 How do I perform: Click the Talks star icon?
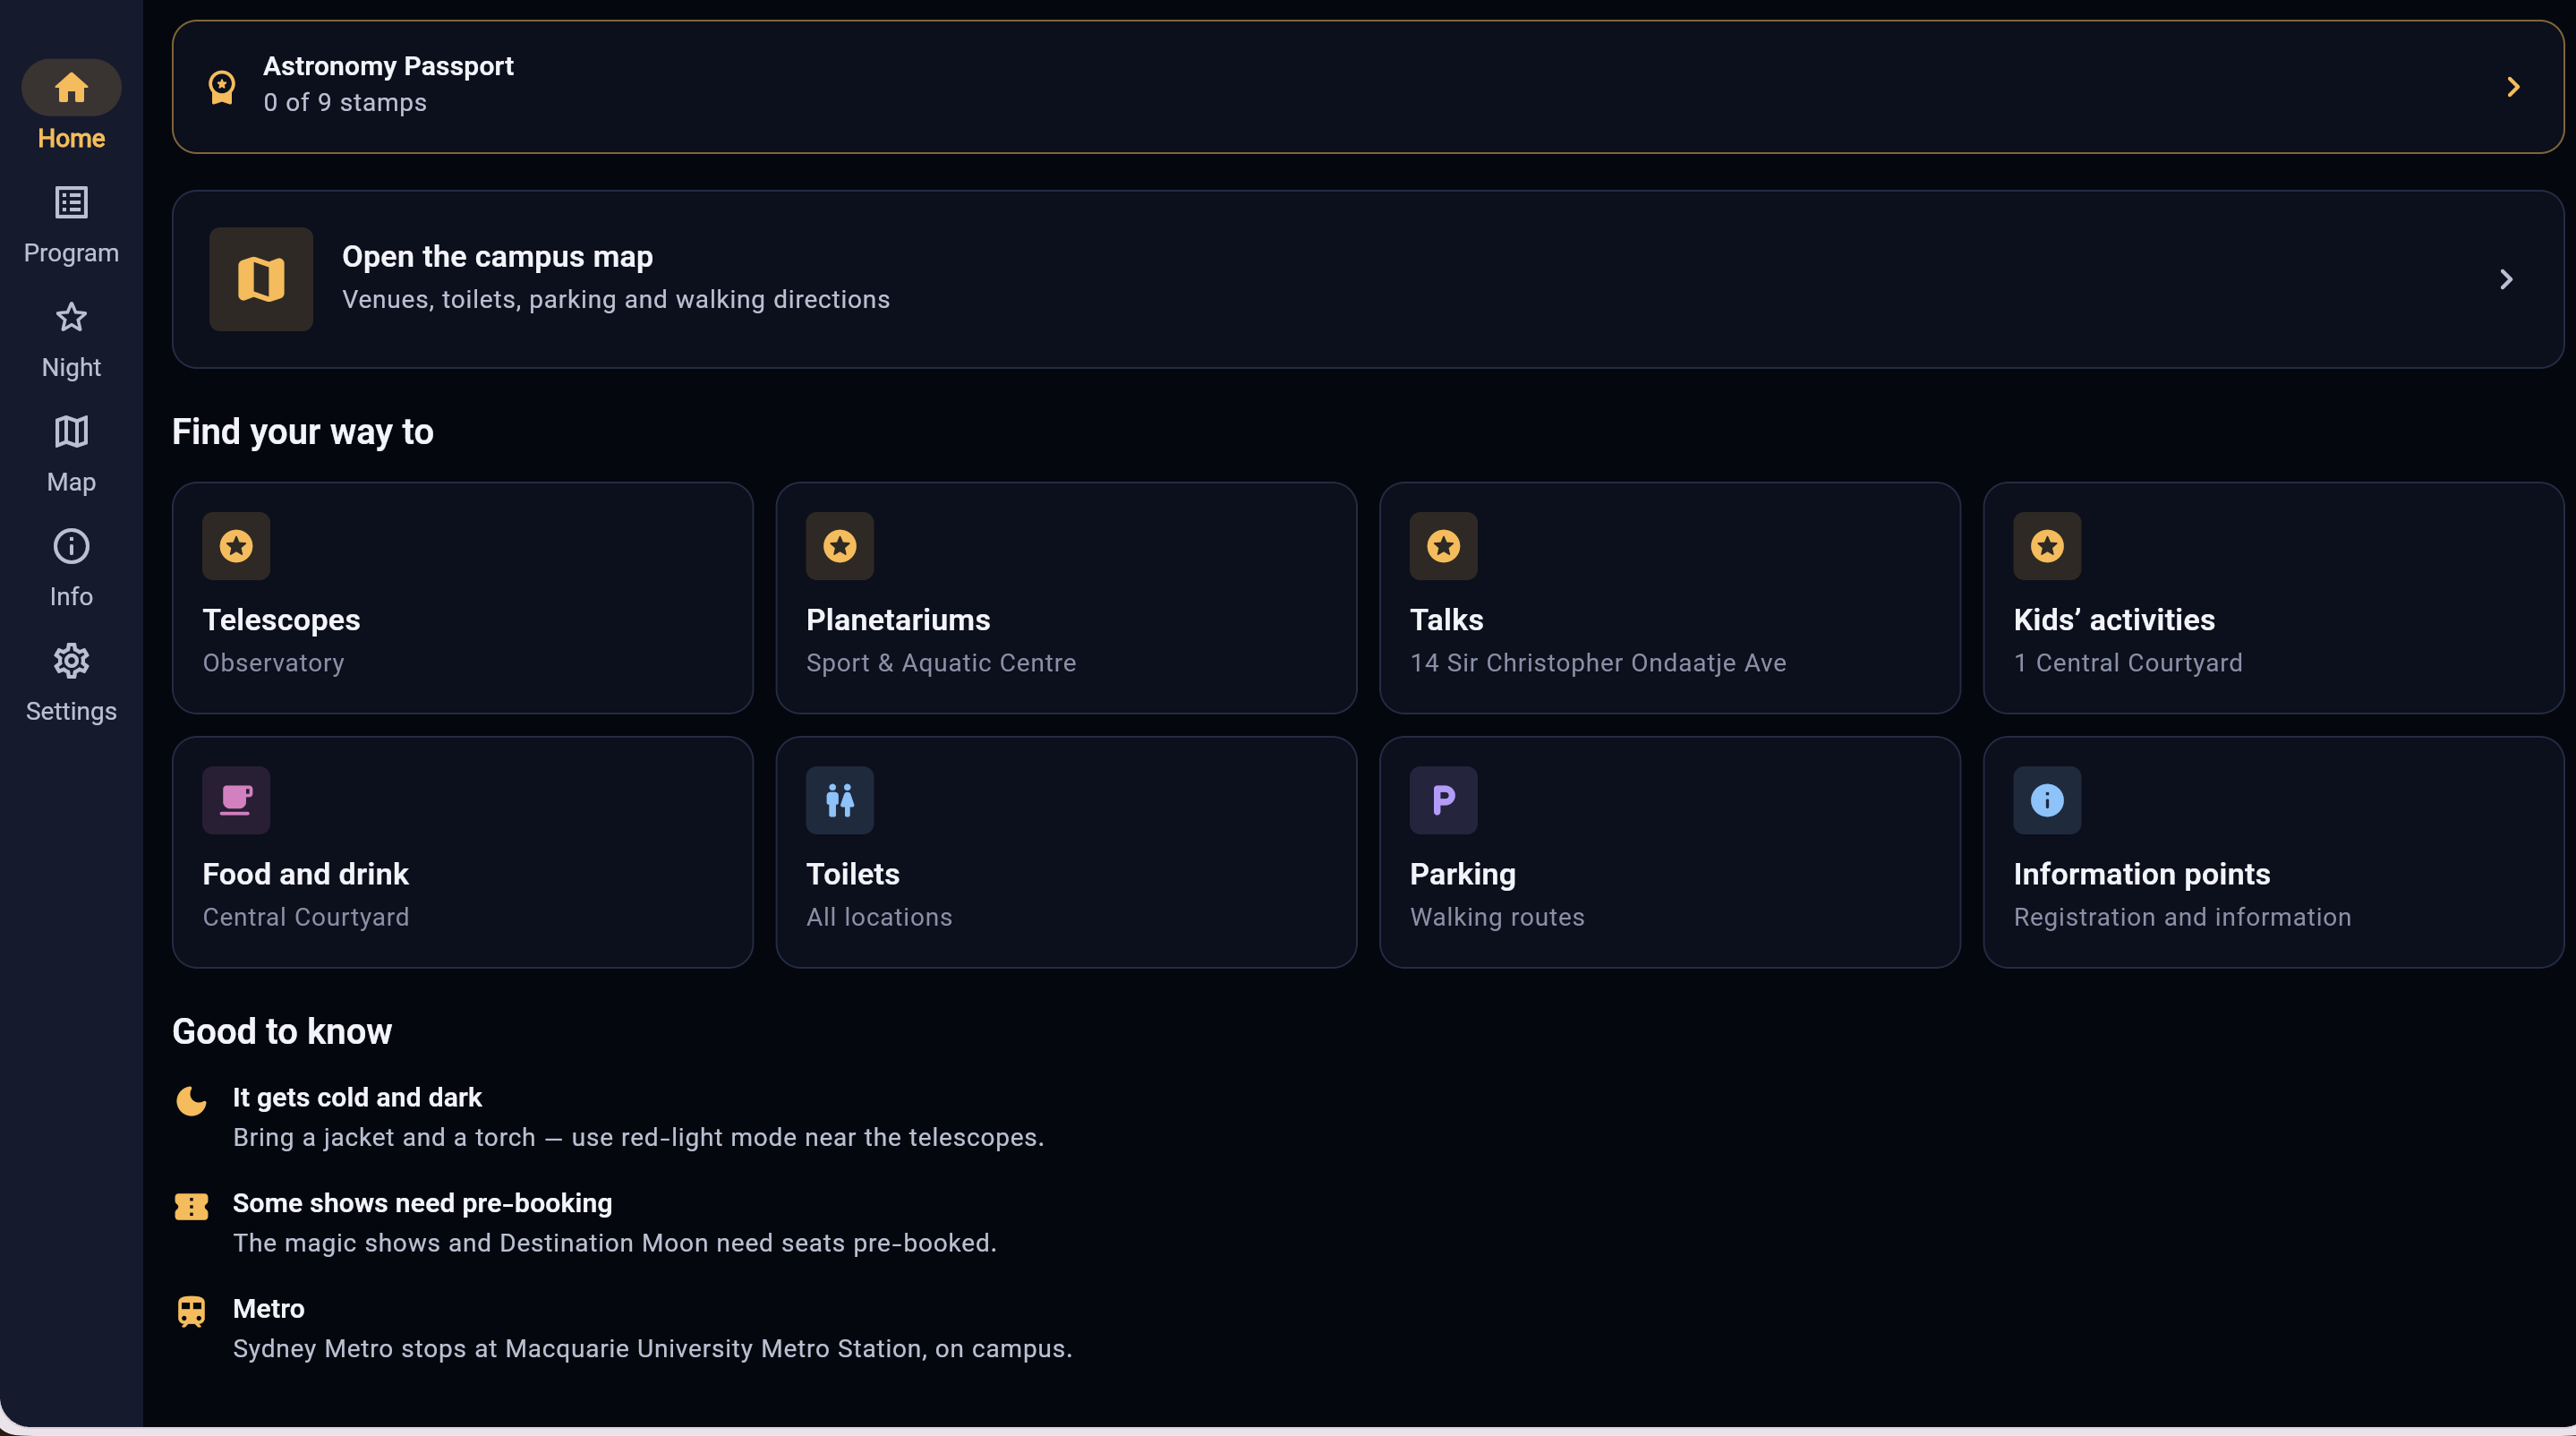(x=1443, y=546)
